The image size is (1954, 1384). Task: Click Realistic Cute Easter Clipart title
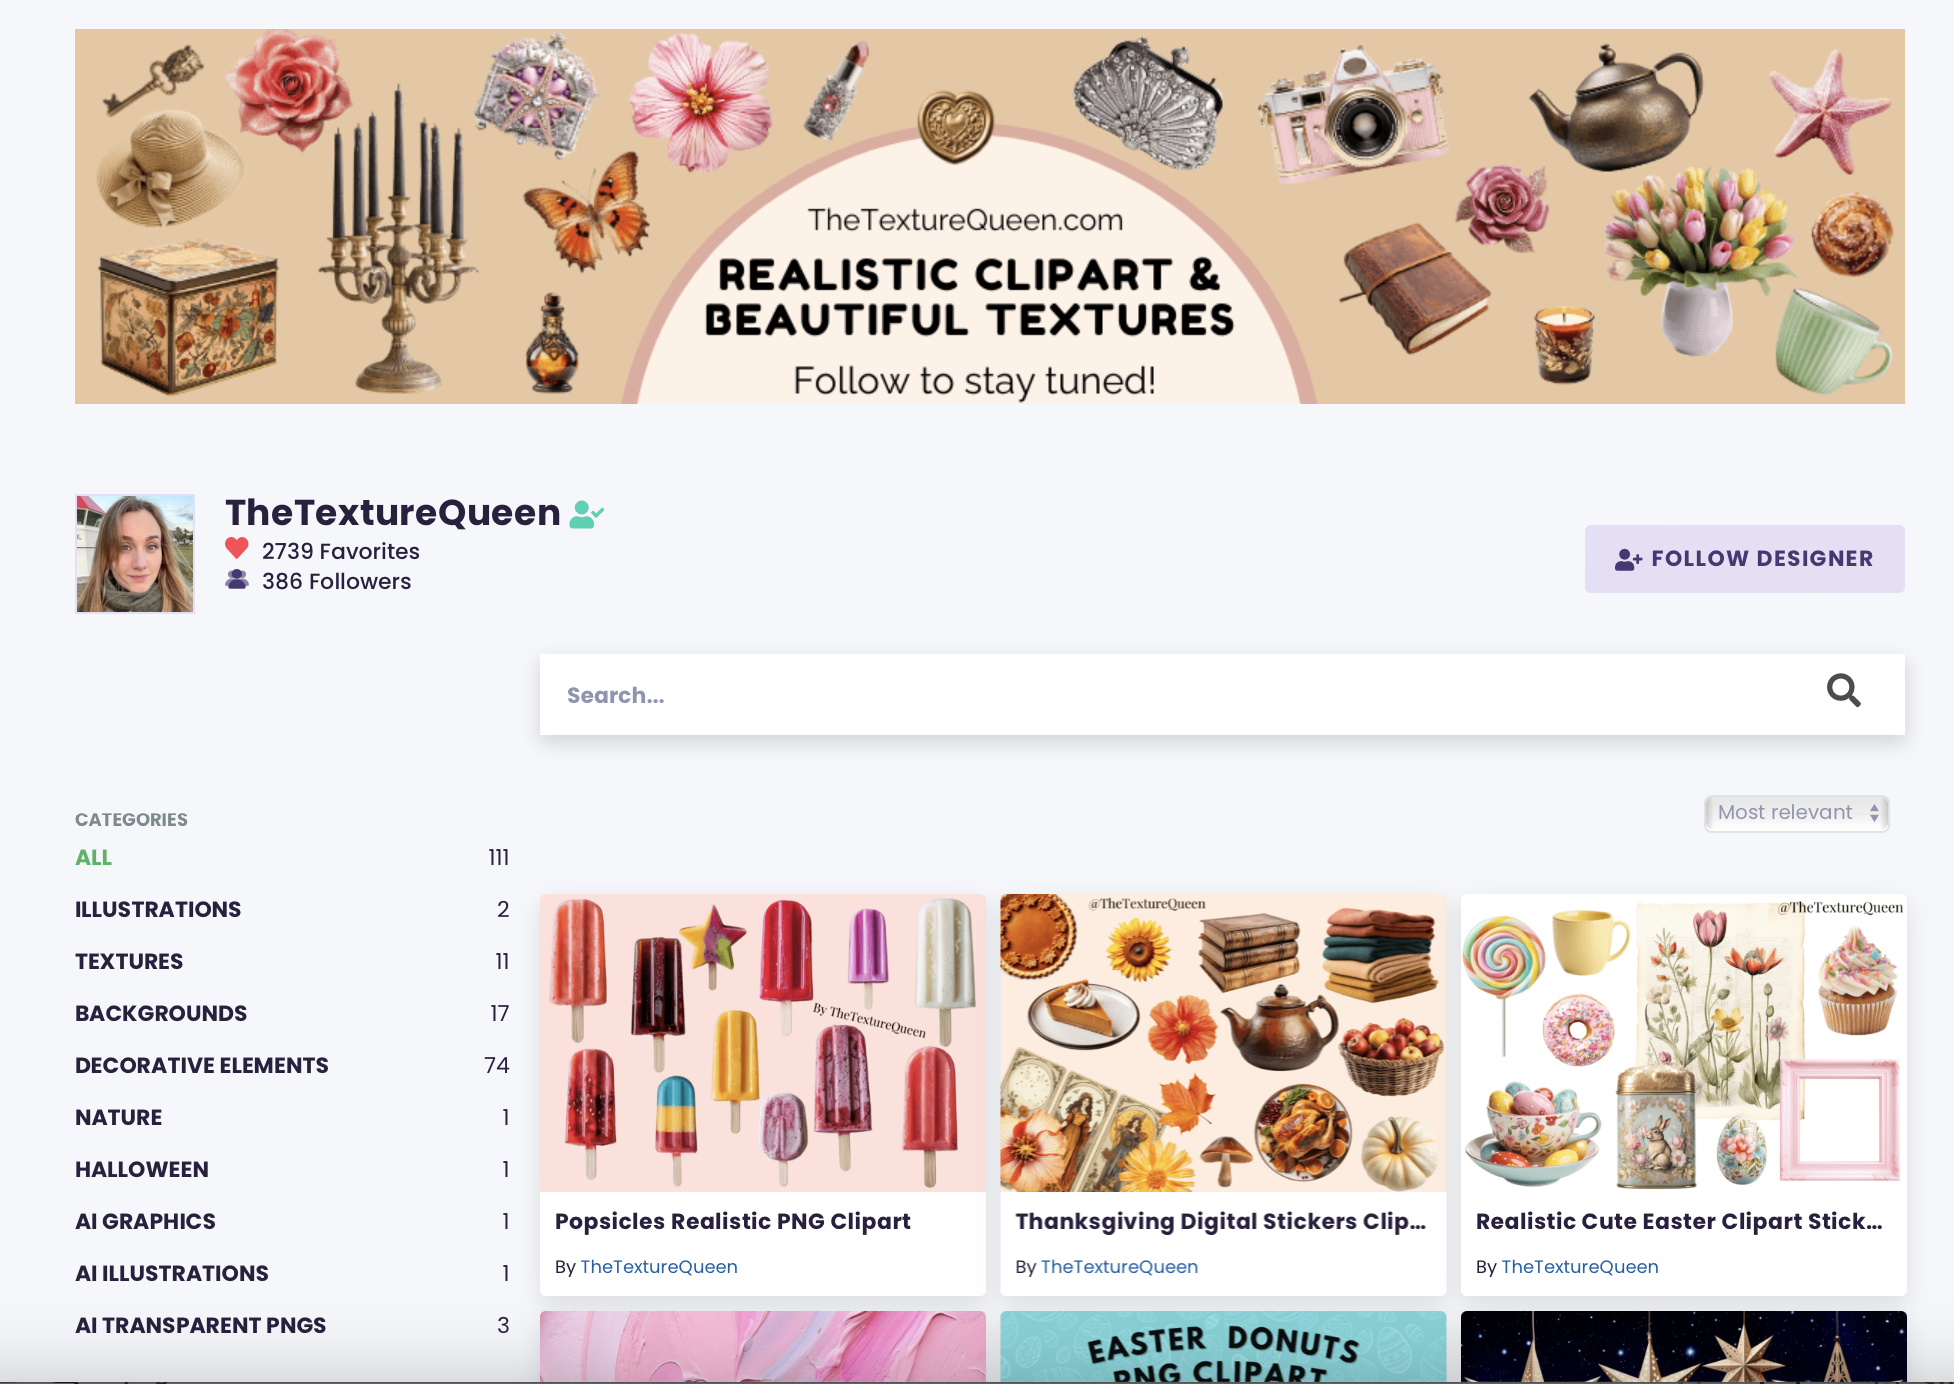click(1678, 1222)
